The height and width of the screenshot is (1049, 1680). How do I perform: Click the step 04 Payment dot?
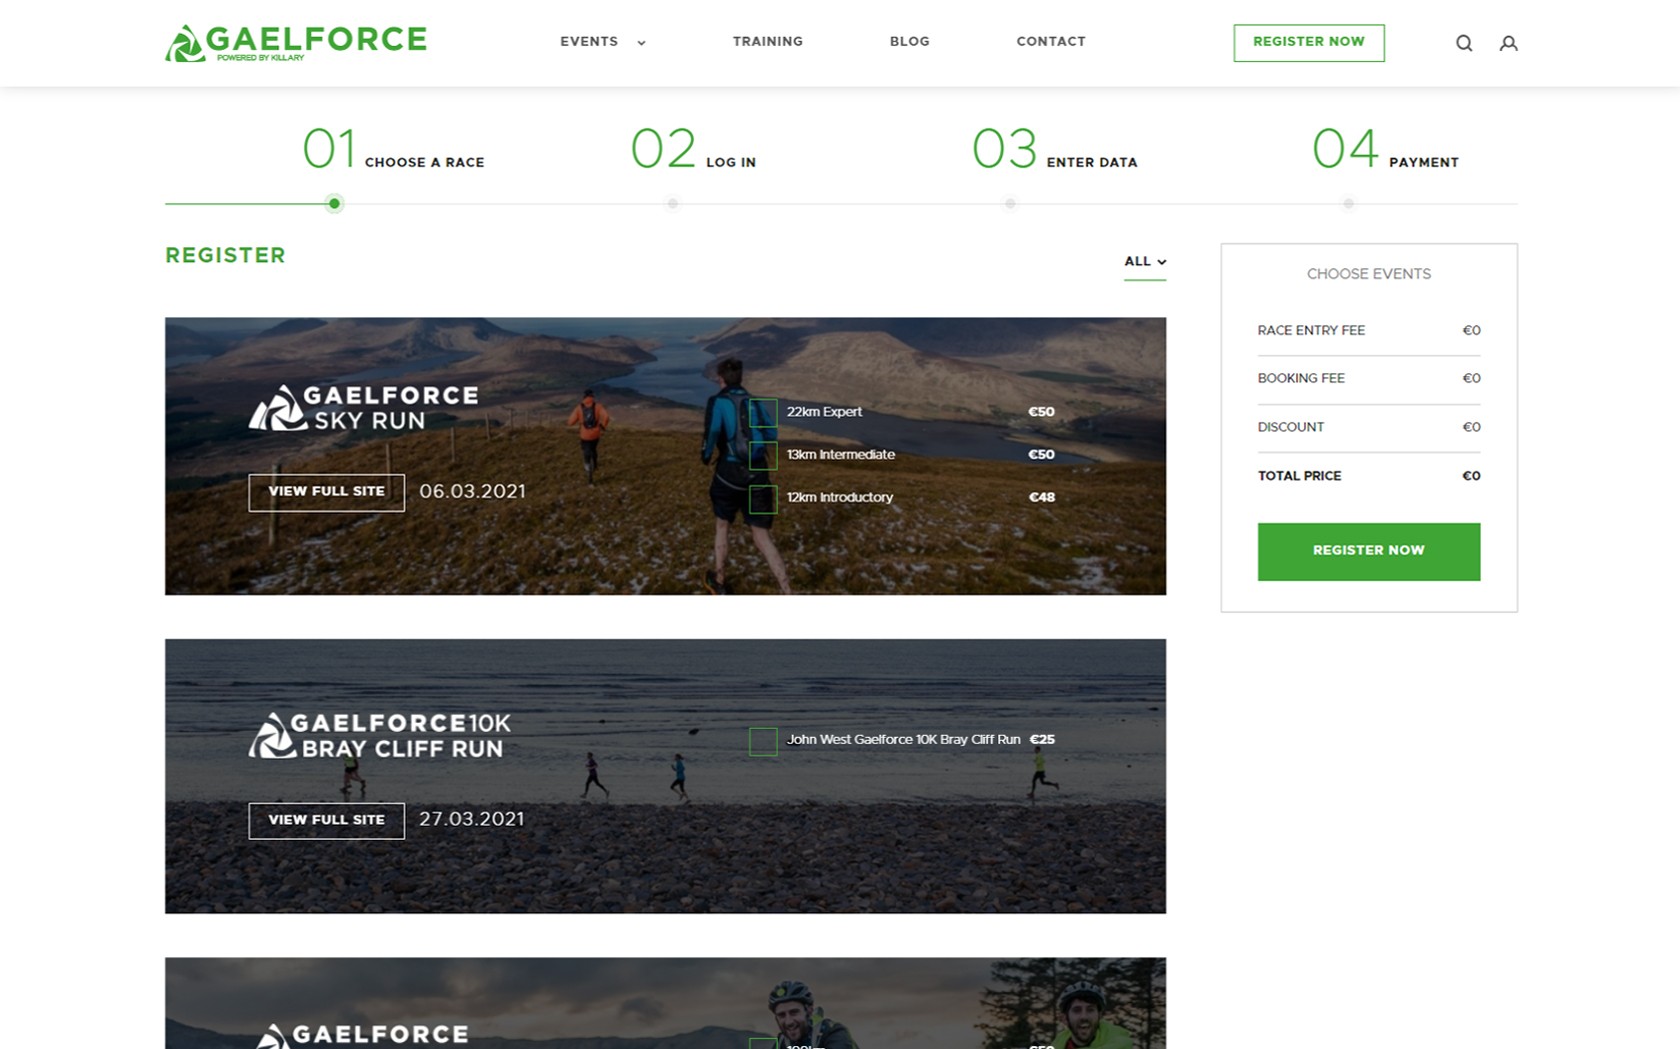tap(1348, 204)
